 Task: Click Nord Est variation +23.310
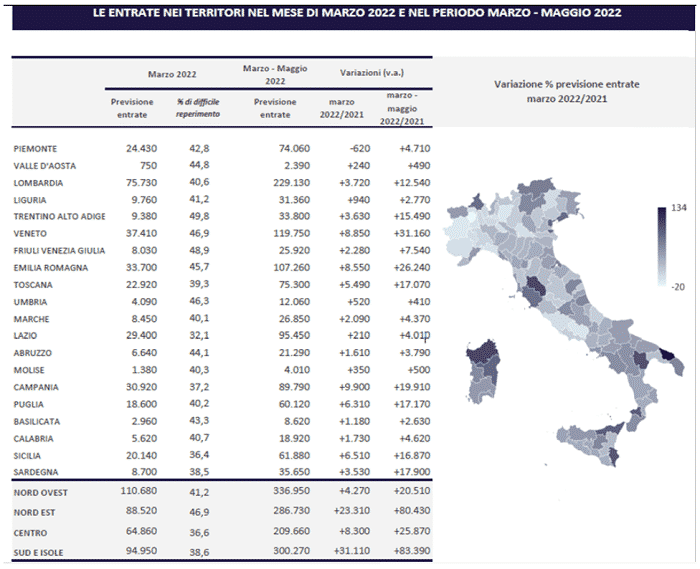[352, 510]
